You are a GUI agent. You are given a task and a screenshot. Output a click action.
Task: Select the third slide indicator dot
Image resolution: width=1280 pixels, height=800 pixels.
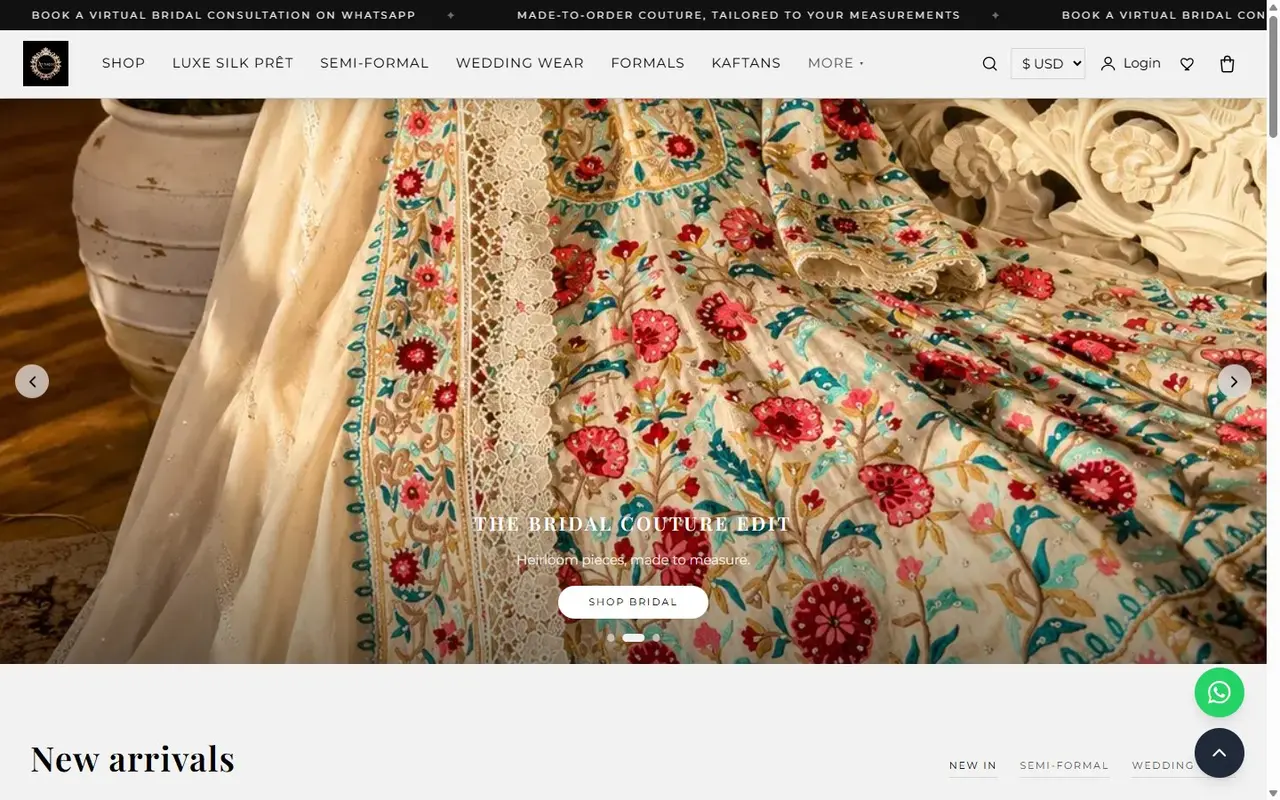tap(656, 637)
